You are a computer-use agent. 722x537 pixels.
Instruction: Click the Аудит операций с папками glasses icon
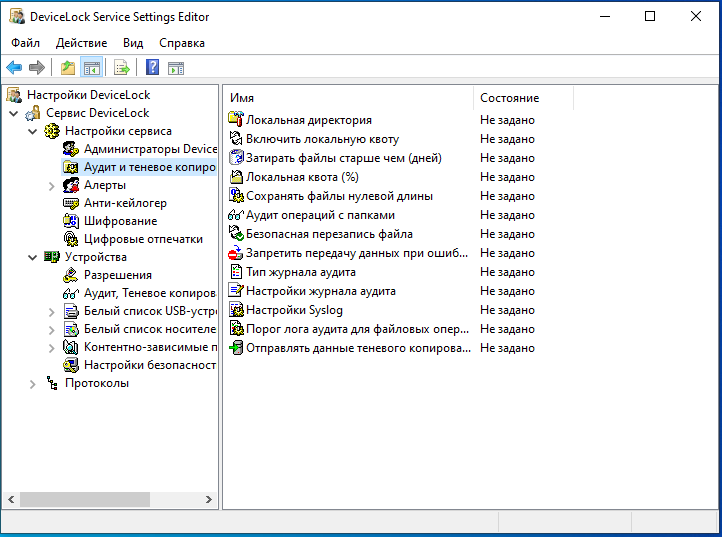click(236, 215)
